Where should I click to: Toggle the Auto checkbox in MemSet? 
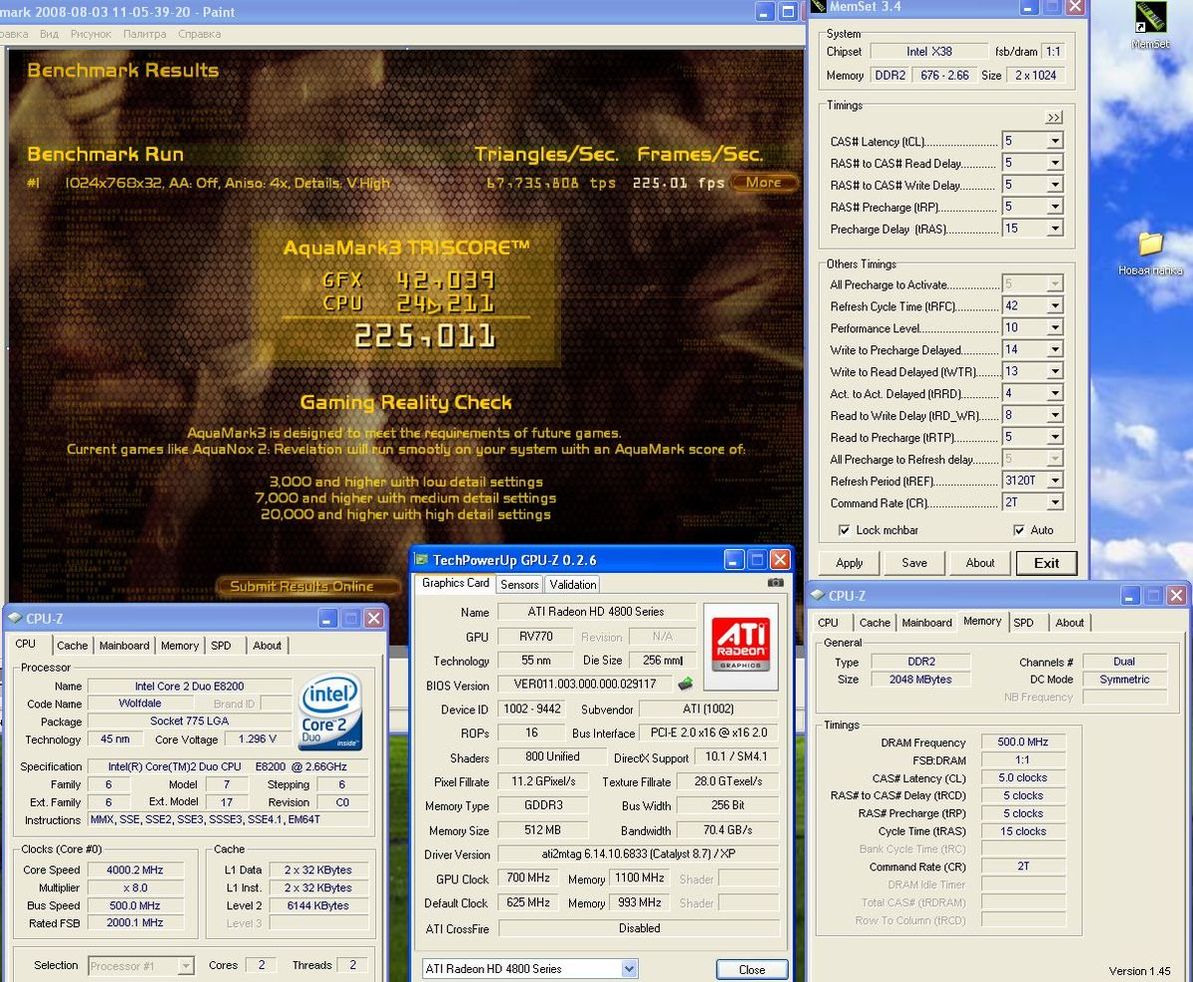[1019, 530]
